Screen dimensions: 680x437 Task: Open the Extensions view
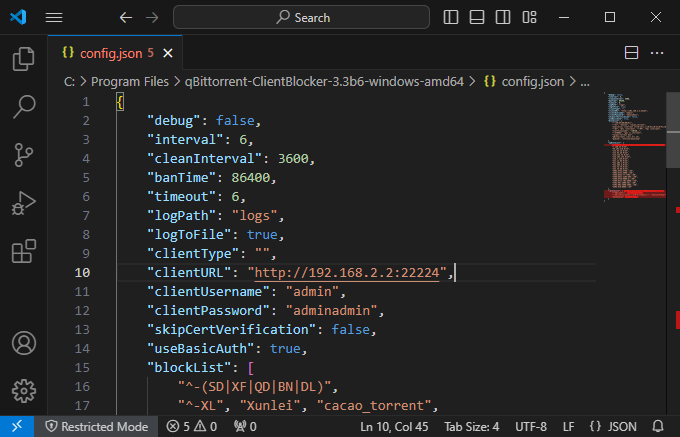pyautogui.click(x=23, y=251)
